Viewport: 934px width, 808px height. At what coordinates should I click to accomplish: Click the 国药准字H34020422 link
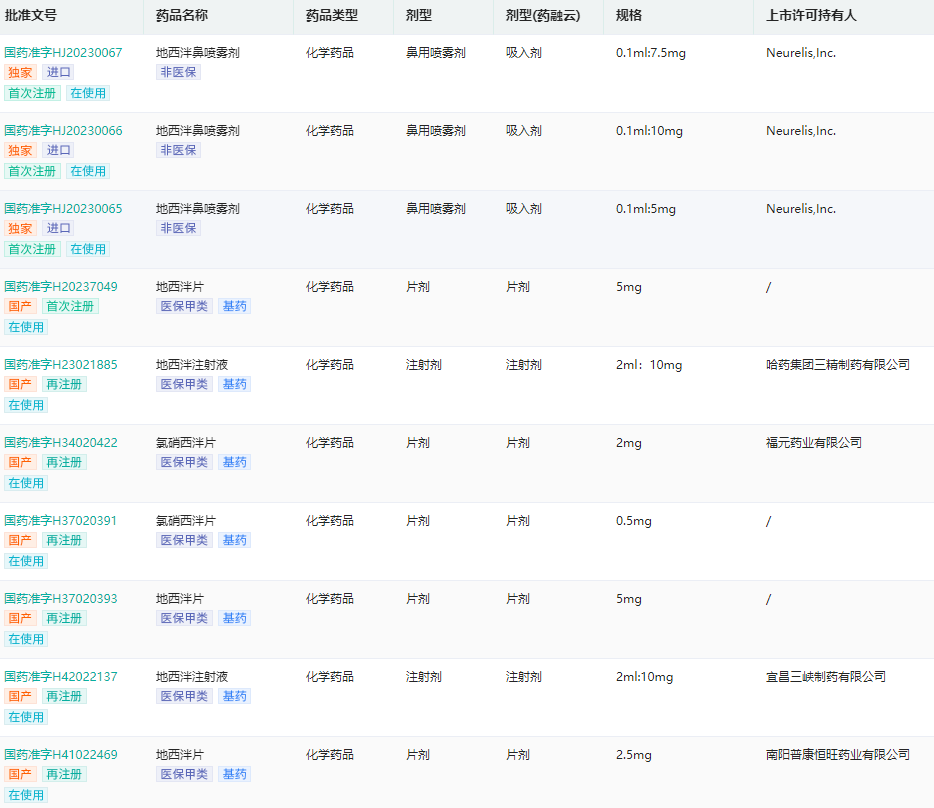(61, 443)
